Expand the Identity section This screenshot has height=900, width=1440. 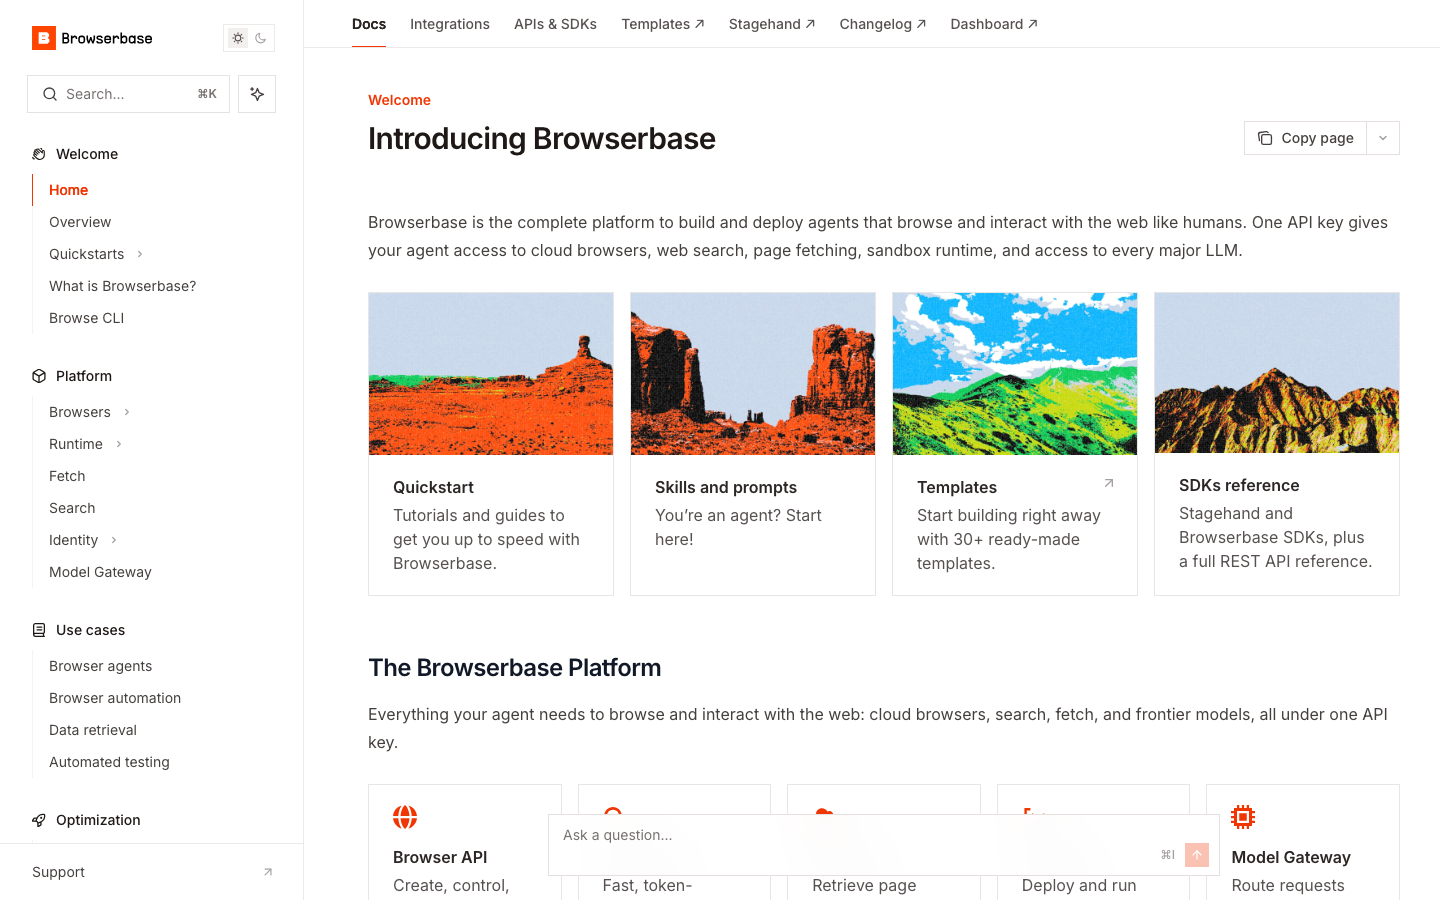pos(114,540)
